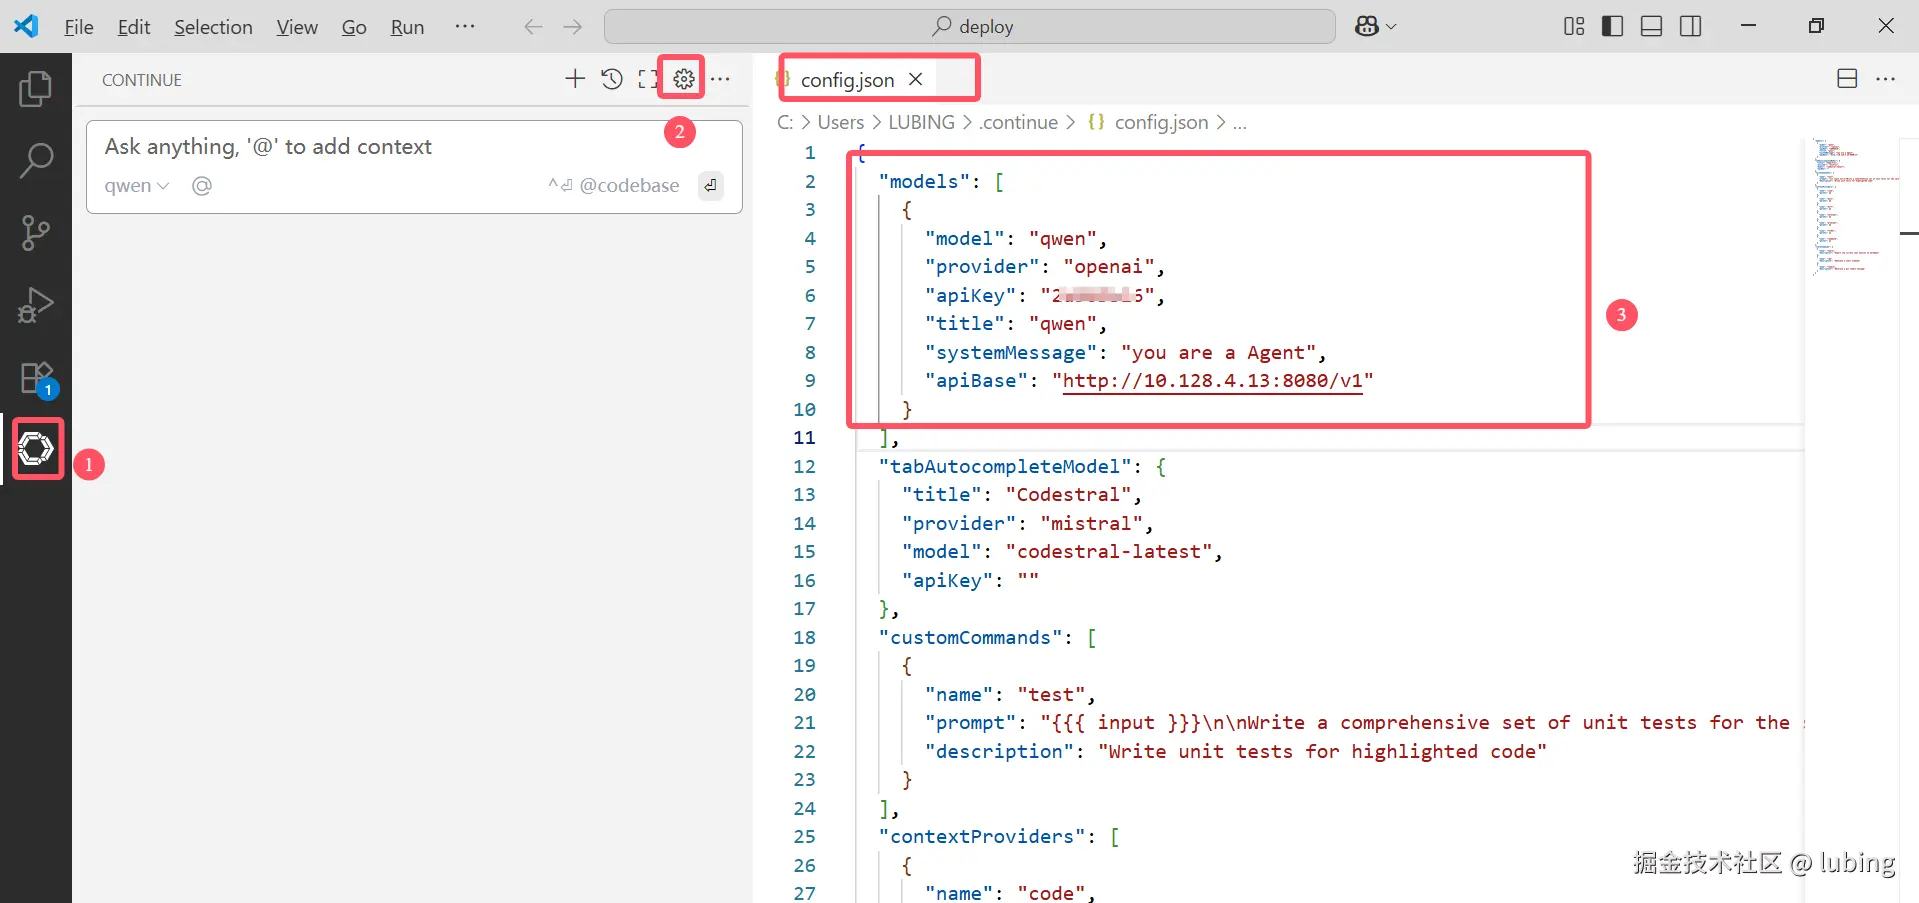Open the Source Control view

[36, 233]
